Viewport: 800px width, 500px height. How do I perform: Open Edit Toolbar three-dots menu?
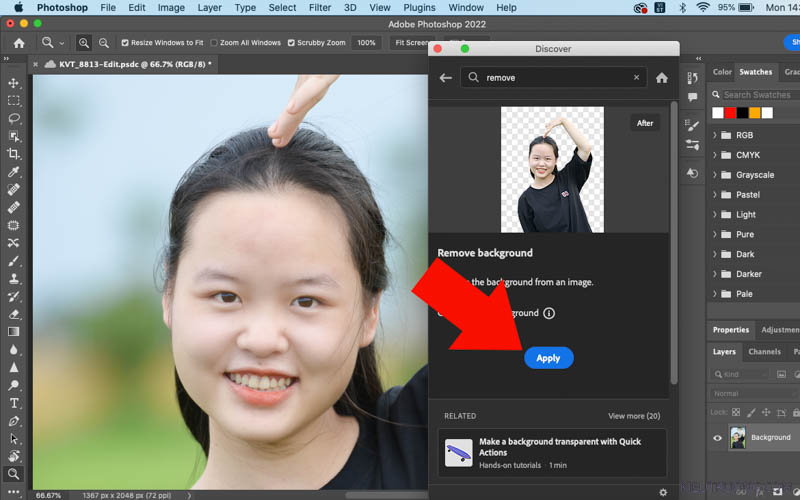14,492
